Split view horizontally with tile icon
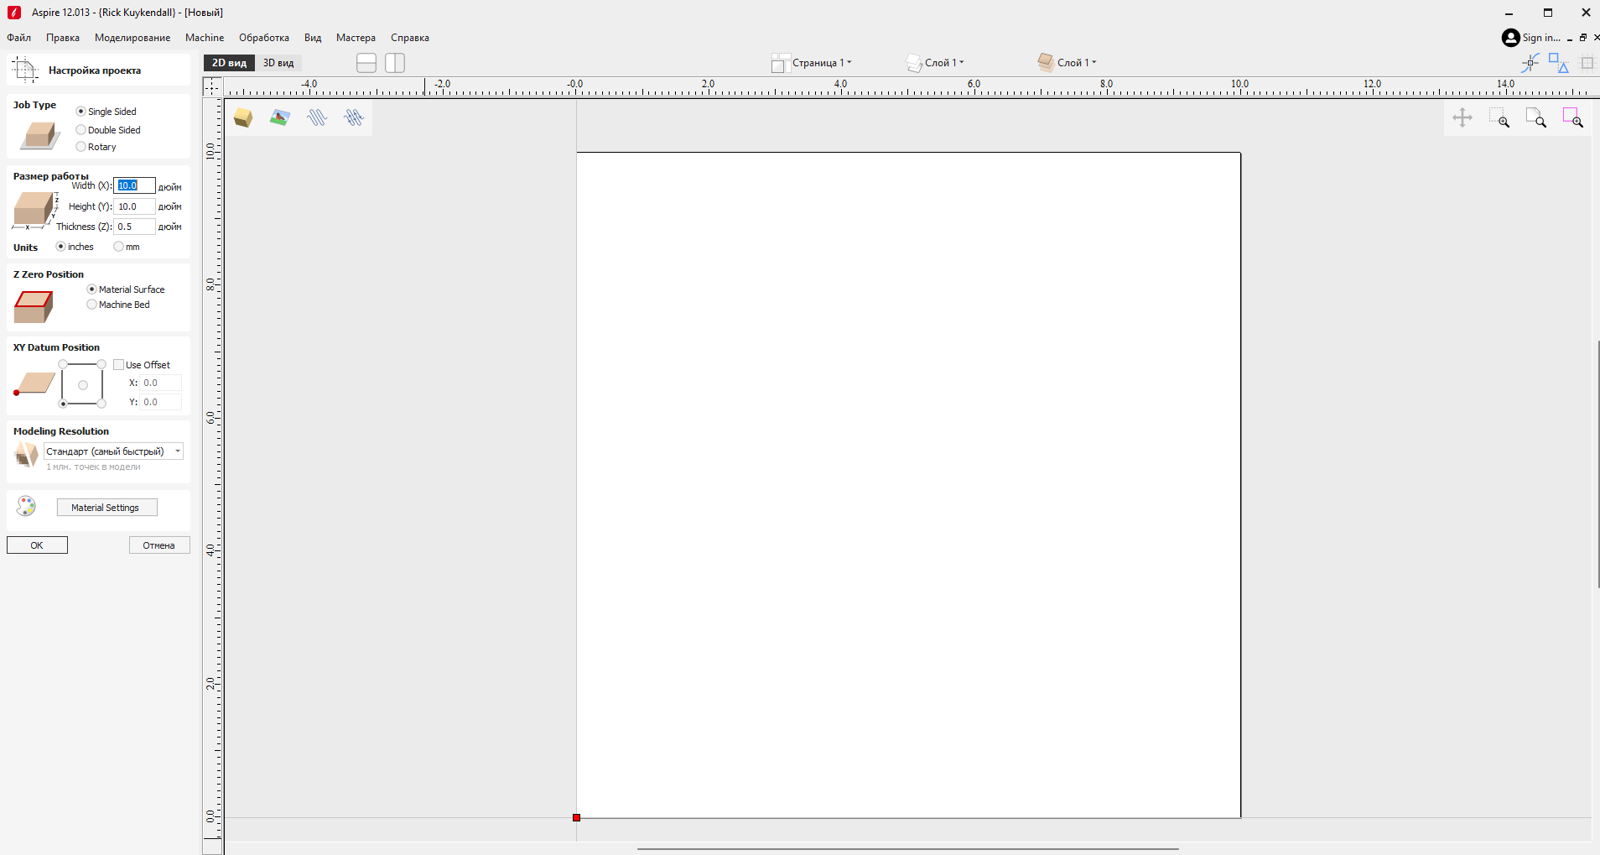 pos(366,63)
